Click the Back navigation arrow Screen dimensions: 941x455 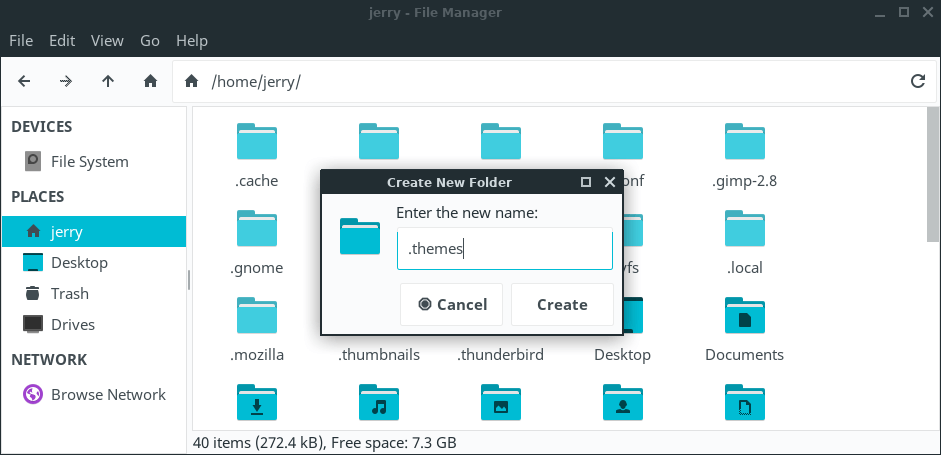point(24,81)
